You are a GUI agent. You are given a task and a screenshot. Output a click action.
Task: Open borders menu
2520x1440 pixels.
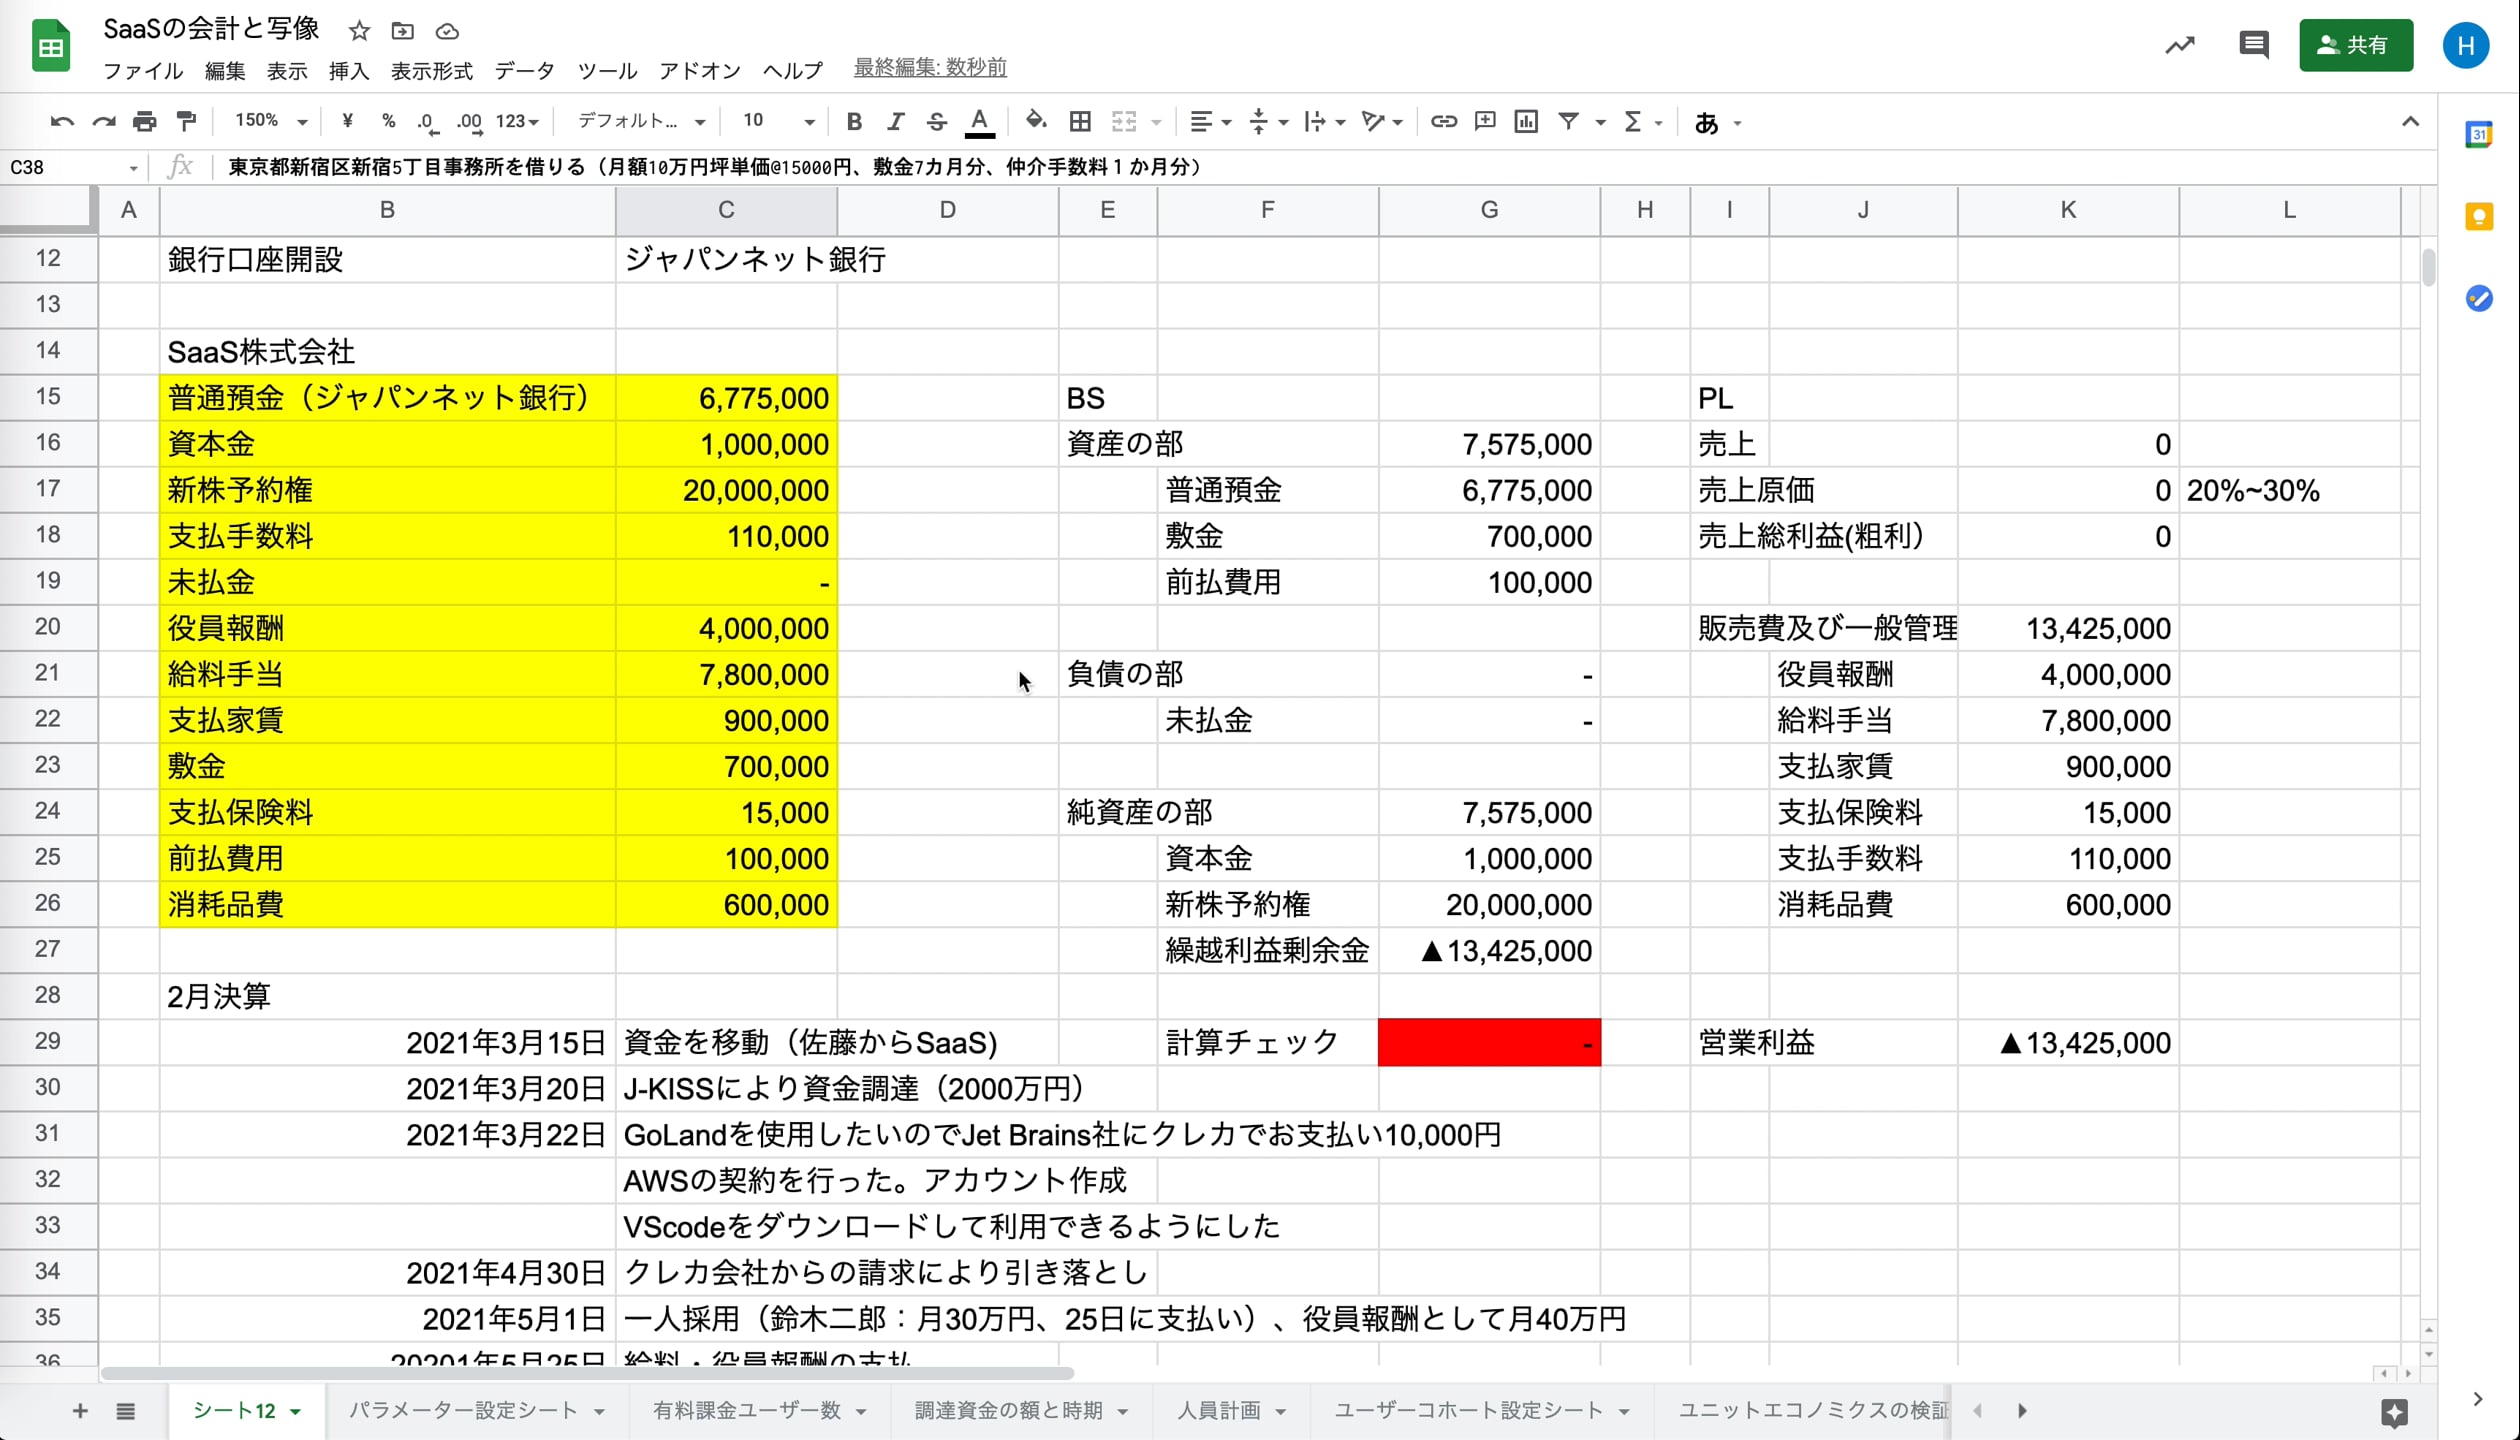(1080, 121)
